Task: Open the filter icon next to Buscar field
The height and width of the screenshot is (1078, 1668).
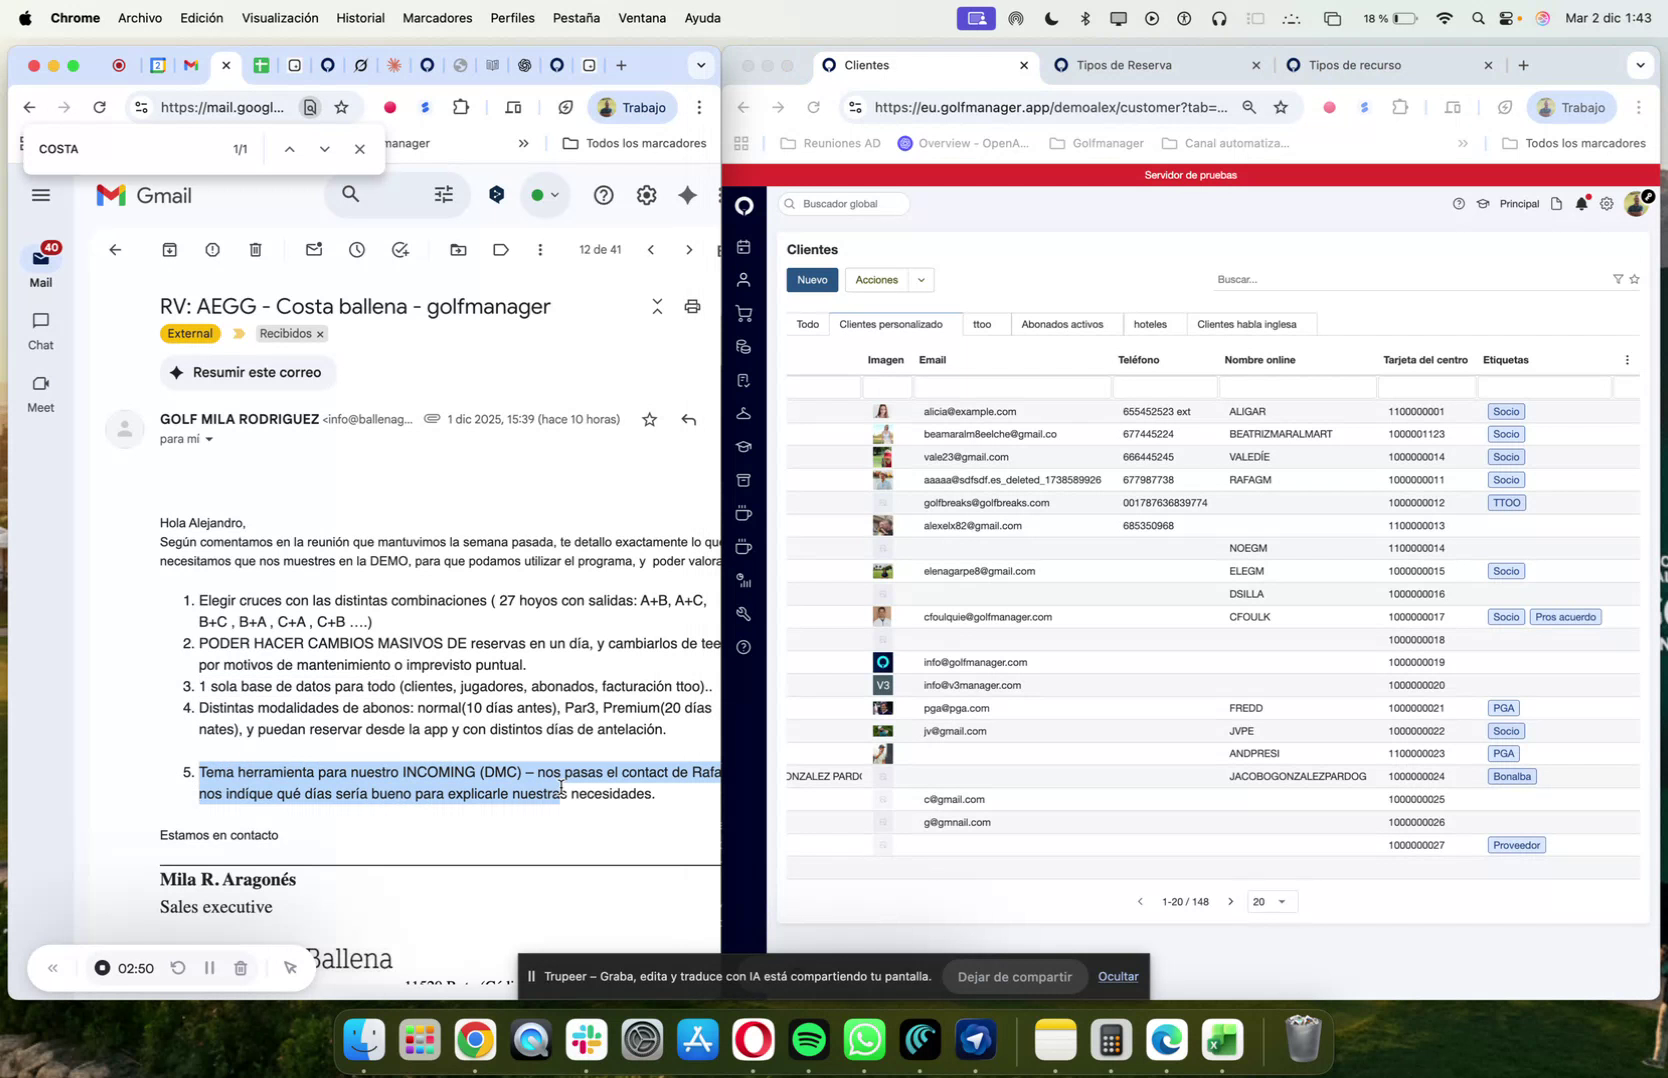Action: (1617, 279)
